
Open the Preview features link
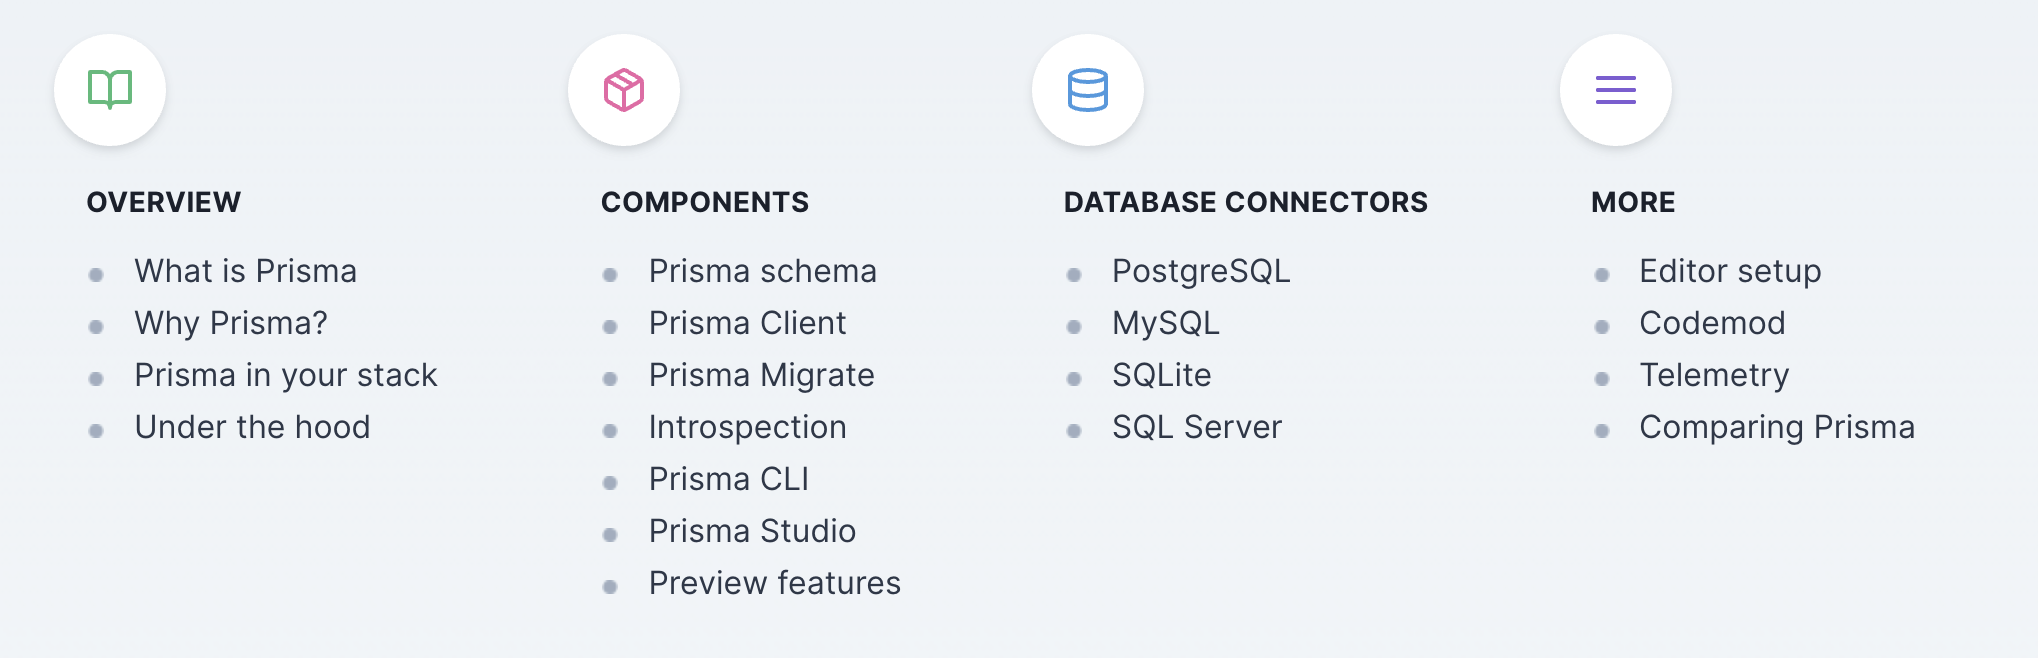click(x=775, y=583)
